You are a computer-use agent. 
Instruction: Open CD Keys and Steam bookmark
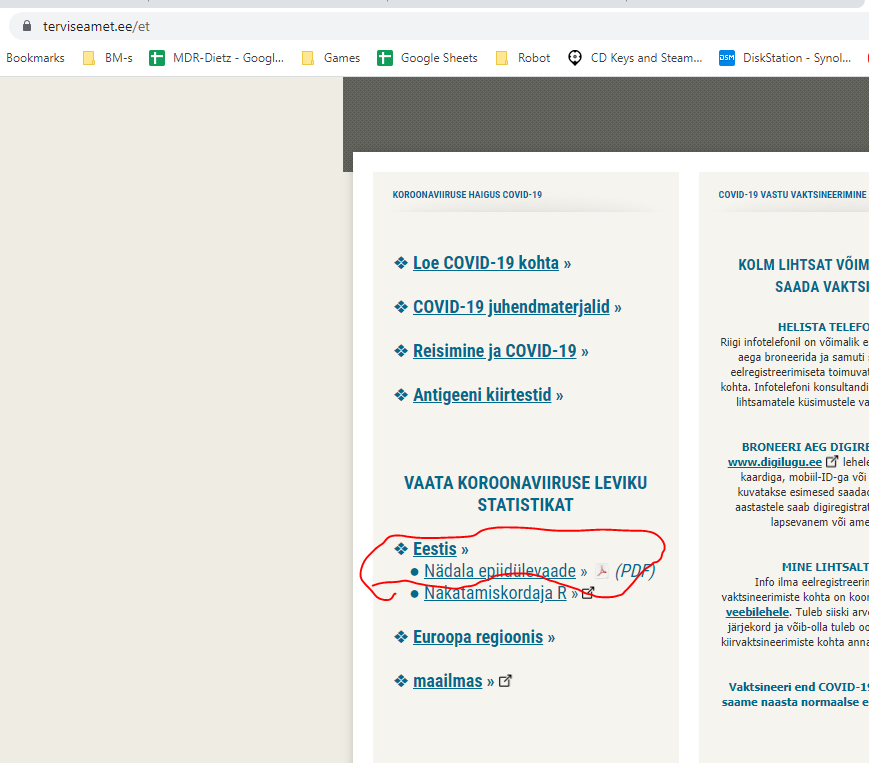635,58
